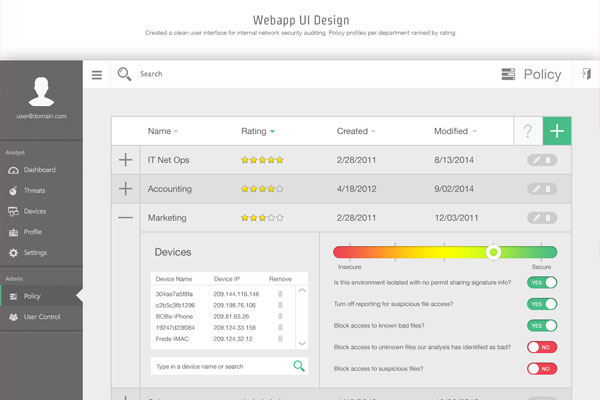Click edit/delete pill for IT Net Ops
Image resolution: width=600 pixels, height=400 pixels.
[542, 160]
